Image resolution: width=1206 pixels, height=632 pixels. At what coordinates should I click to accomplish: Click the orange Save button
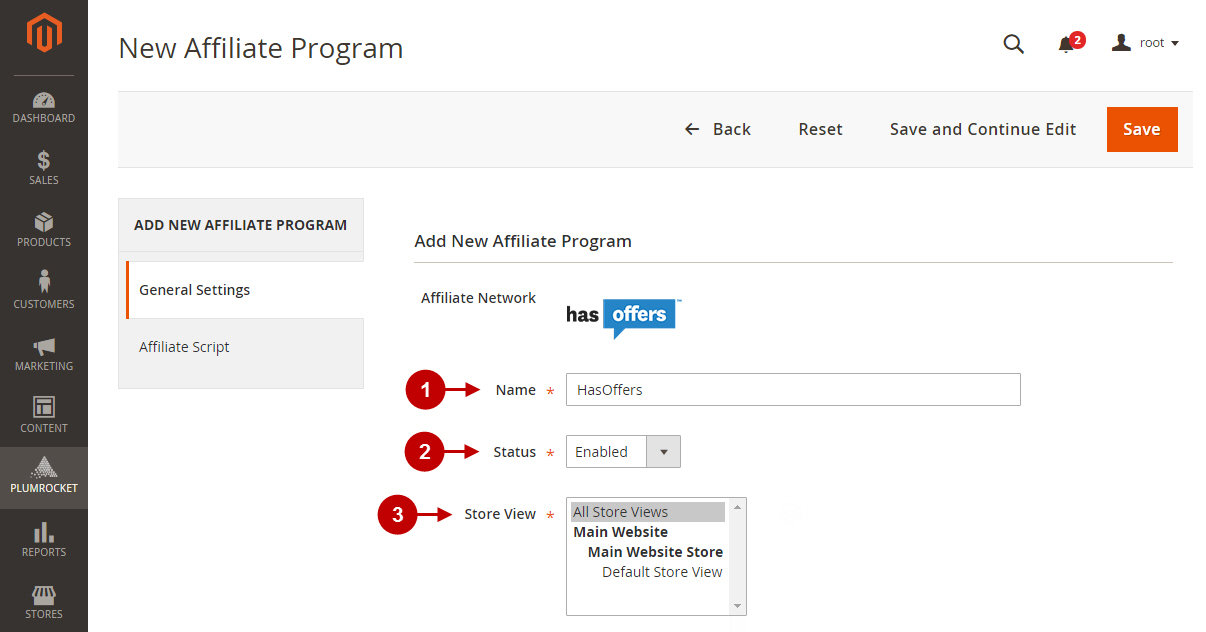1142,129
